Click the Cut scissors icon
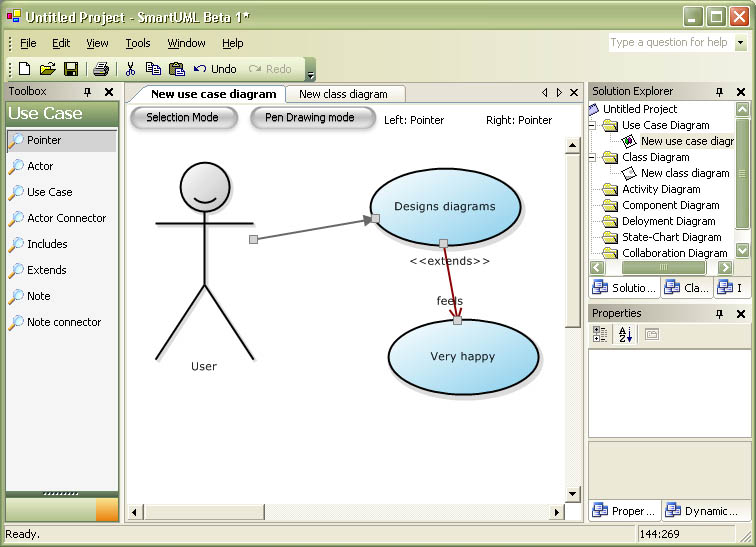 click(130, 69)
